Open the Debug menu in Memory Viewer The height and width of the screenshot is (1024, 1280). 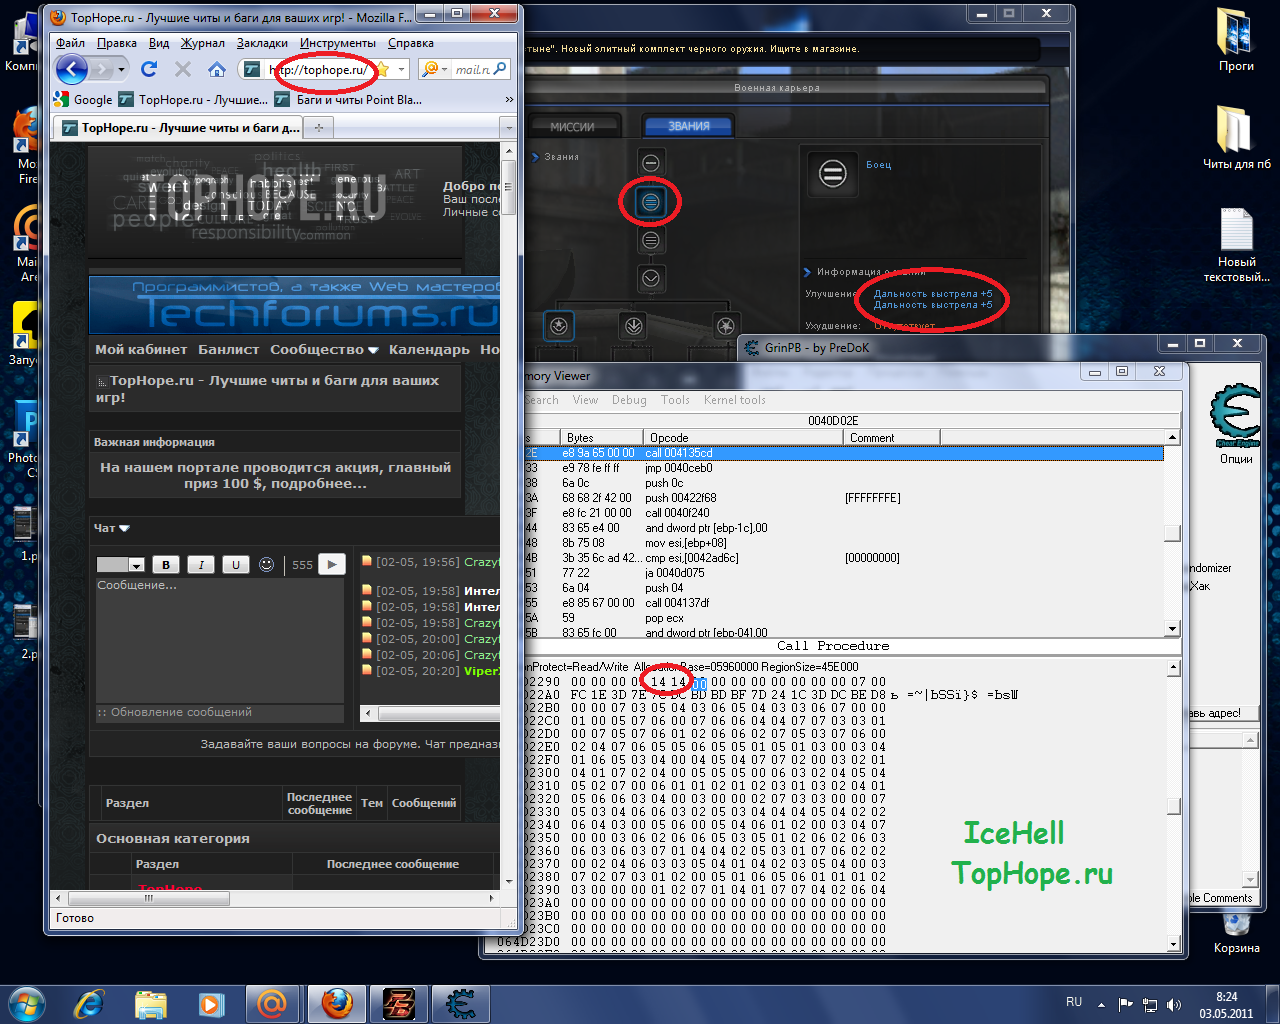tap(629, 400)
